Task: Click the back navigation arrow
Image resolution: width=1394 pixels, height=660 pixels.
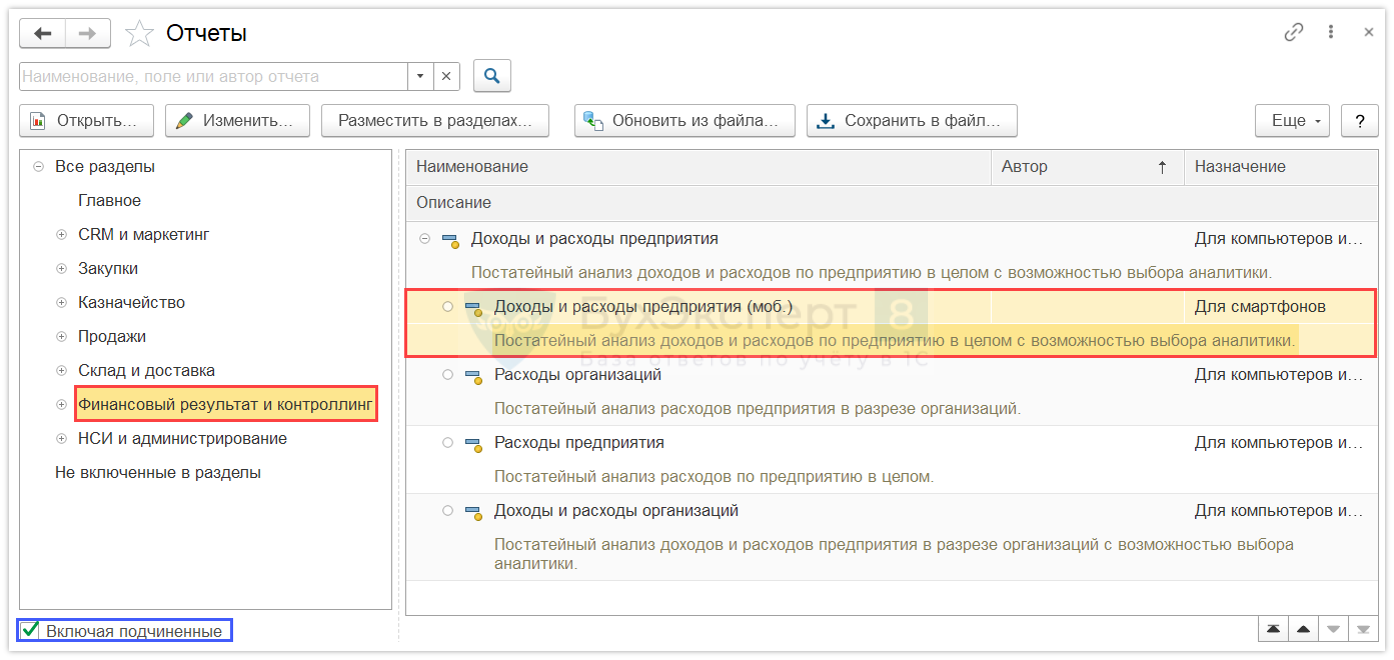Action: (43, 34)
